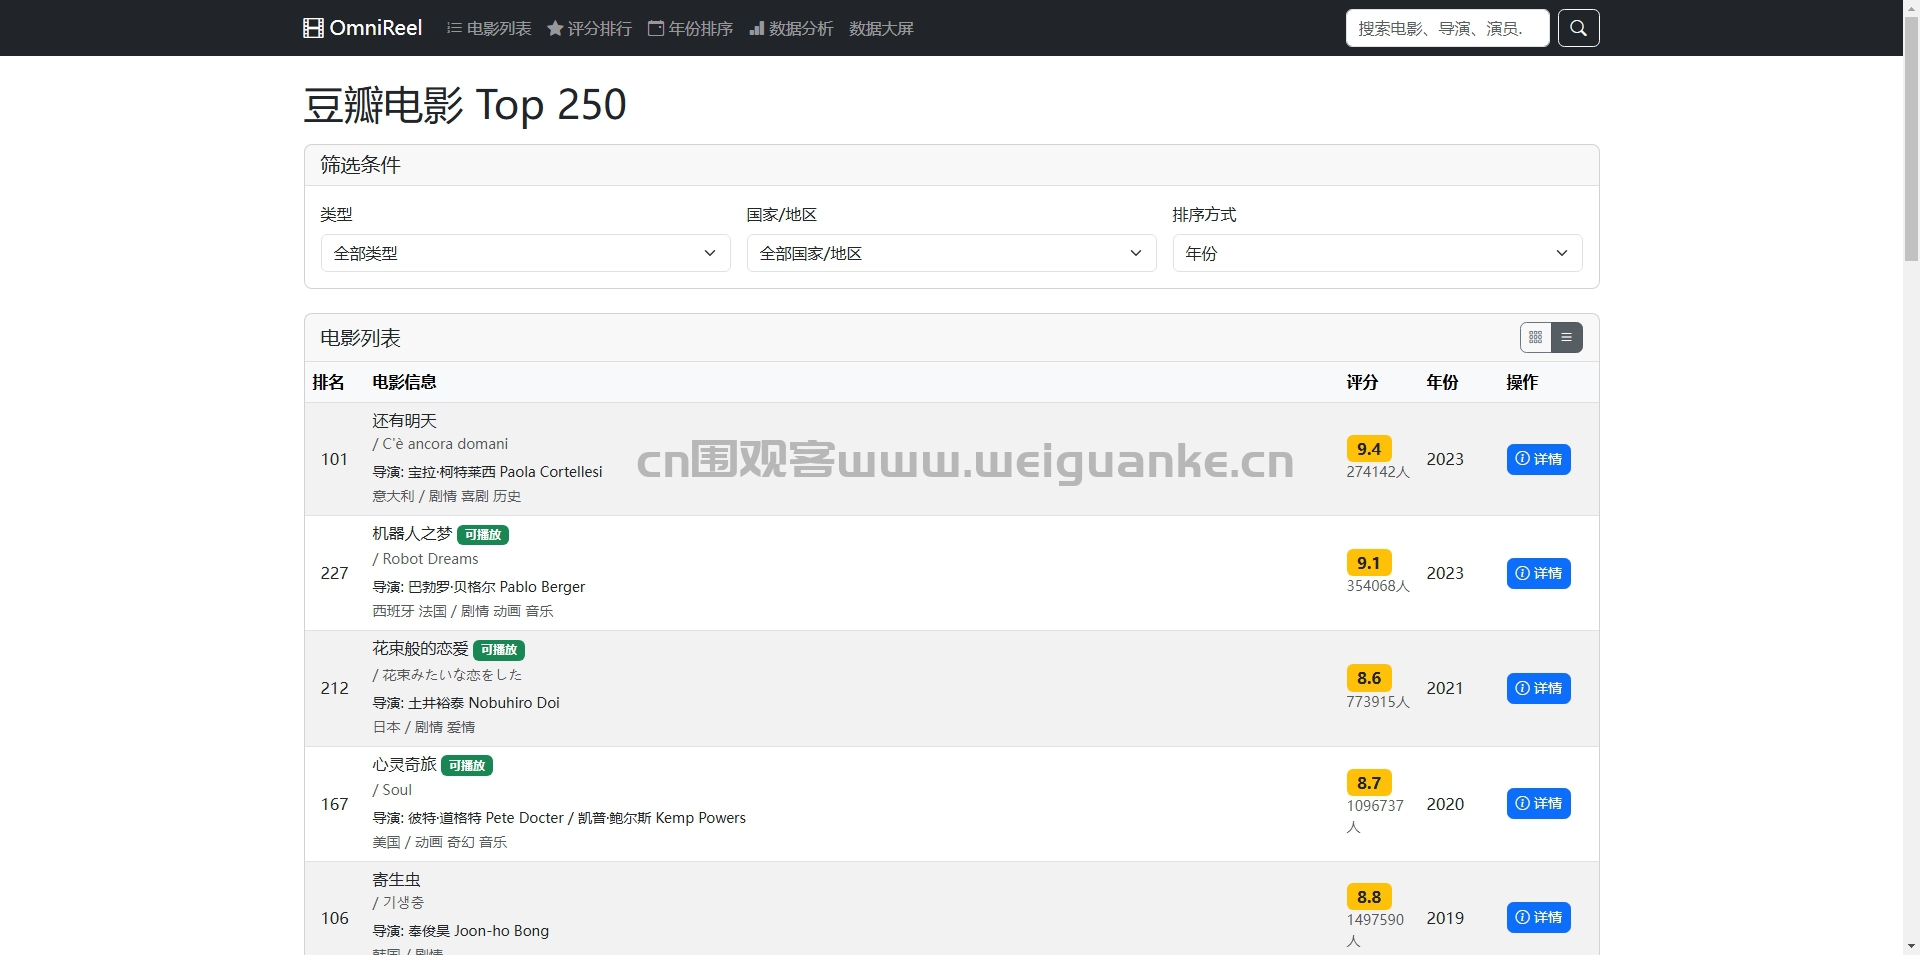Viewport: 1920px width, 955px height.
Task: Click the 电影信息 column header
Action: tap(404, 382)
